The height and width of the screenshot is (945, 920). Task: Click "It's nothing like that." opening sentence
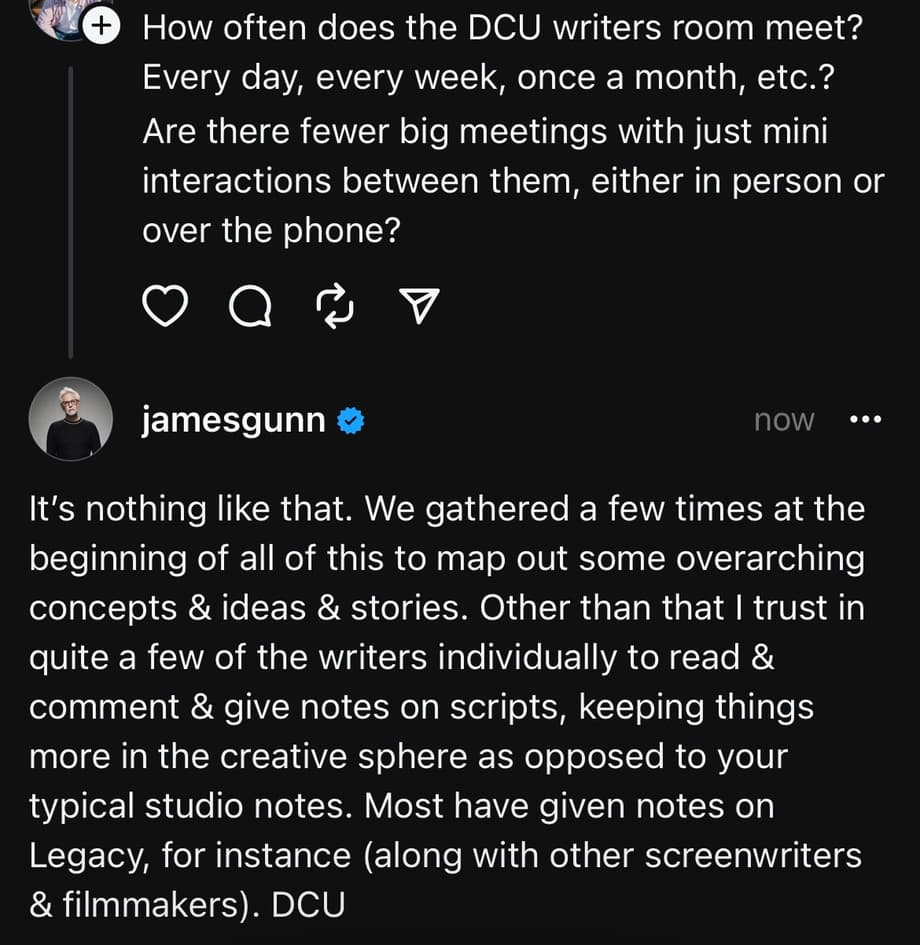point(191,509)
